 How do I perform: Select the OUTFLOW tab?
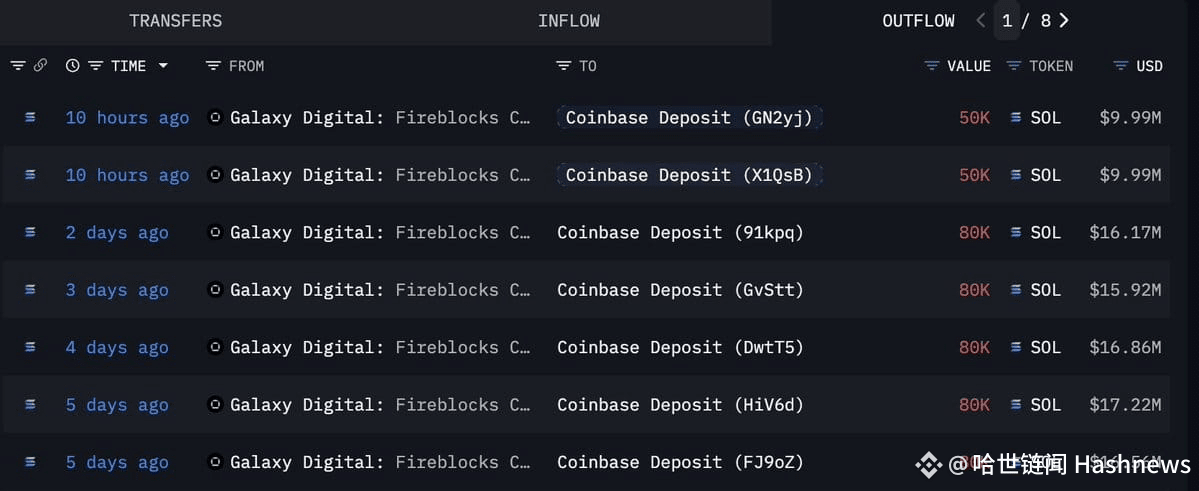918,21
